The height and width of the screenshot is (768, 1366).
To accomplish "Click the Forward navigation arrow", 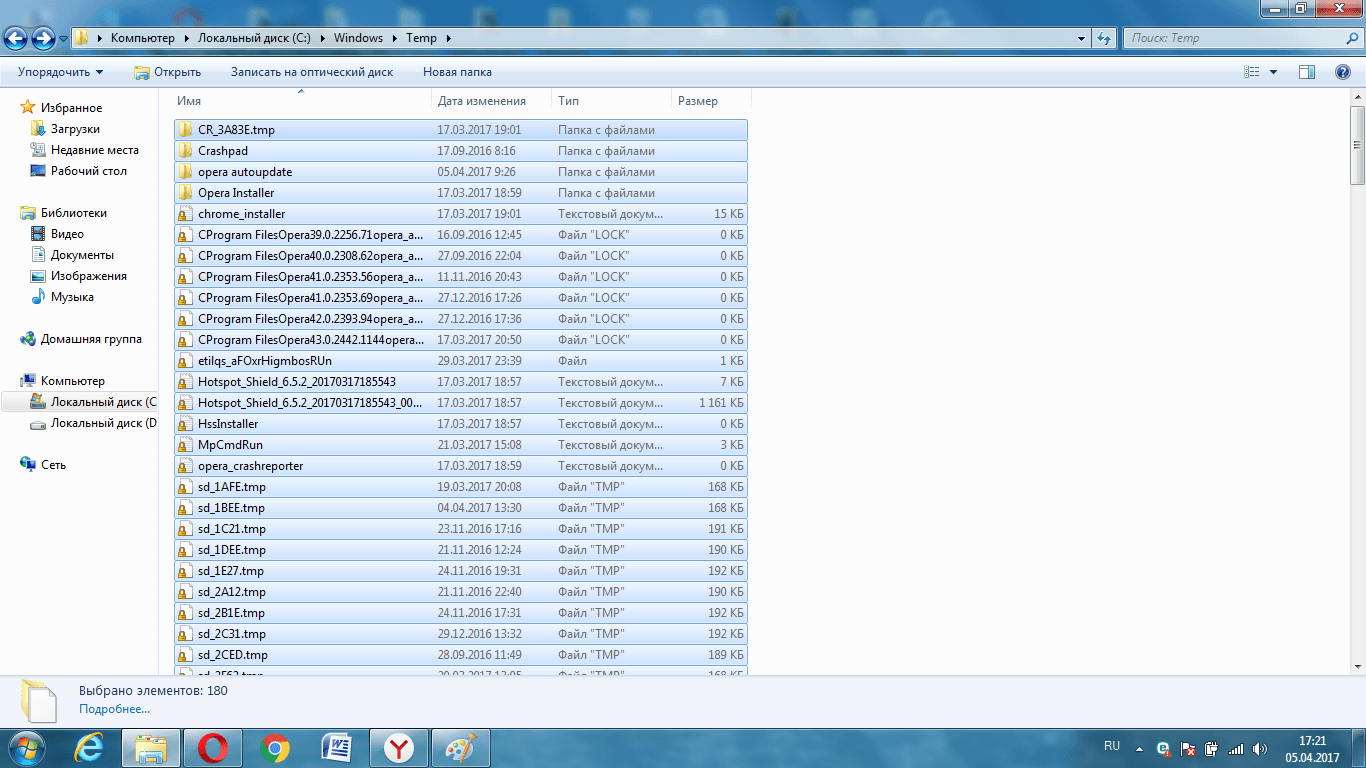I will pos(43,39).
